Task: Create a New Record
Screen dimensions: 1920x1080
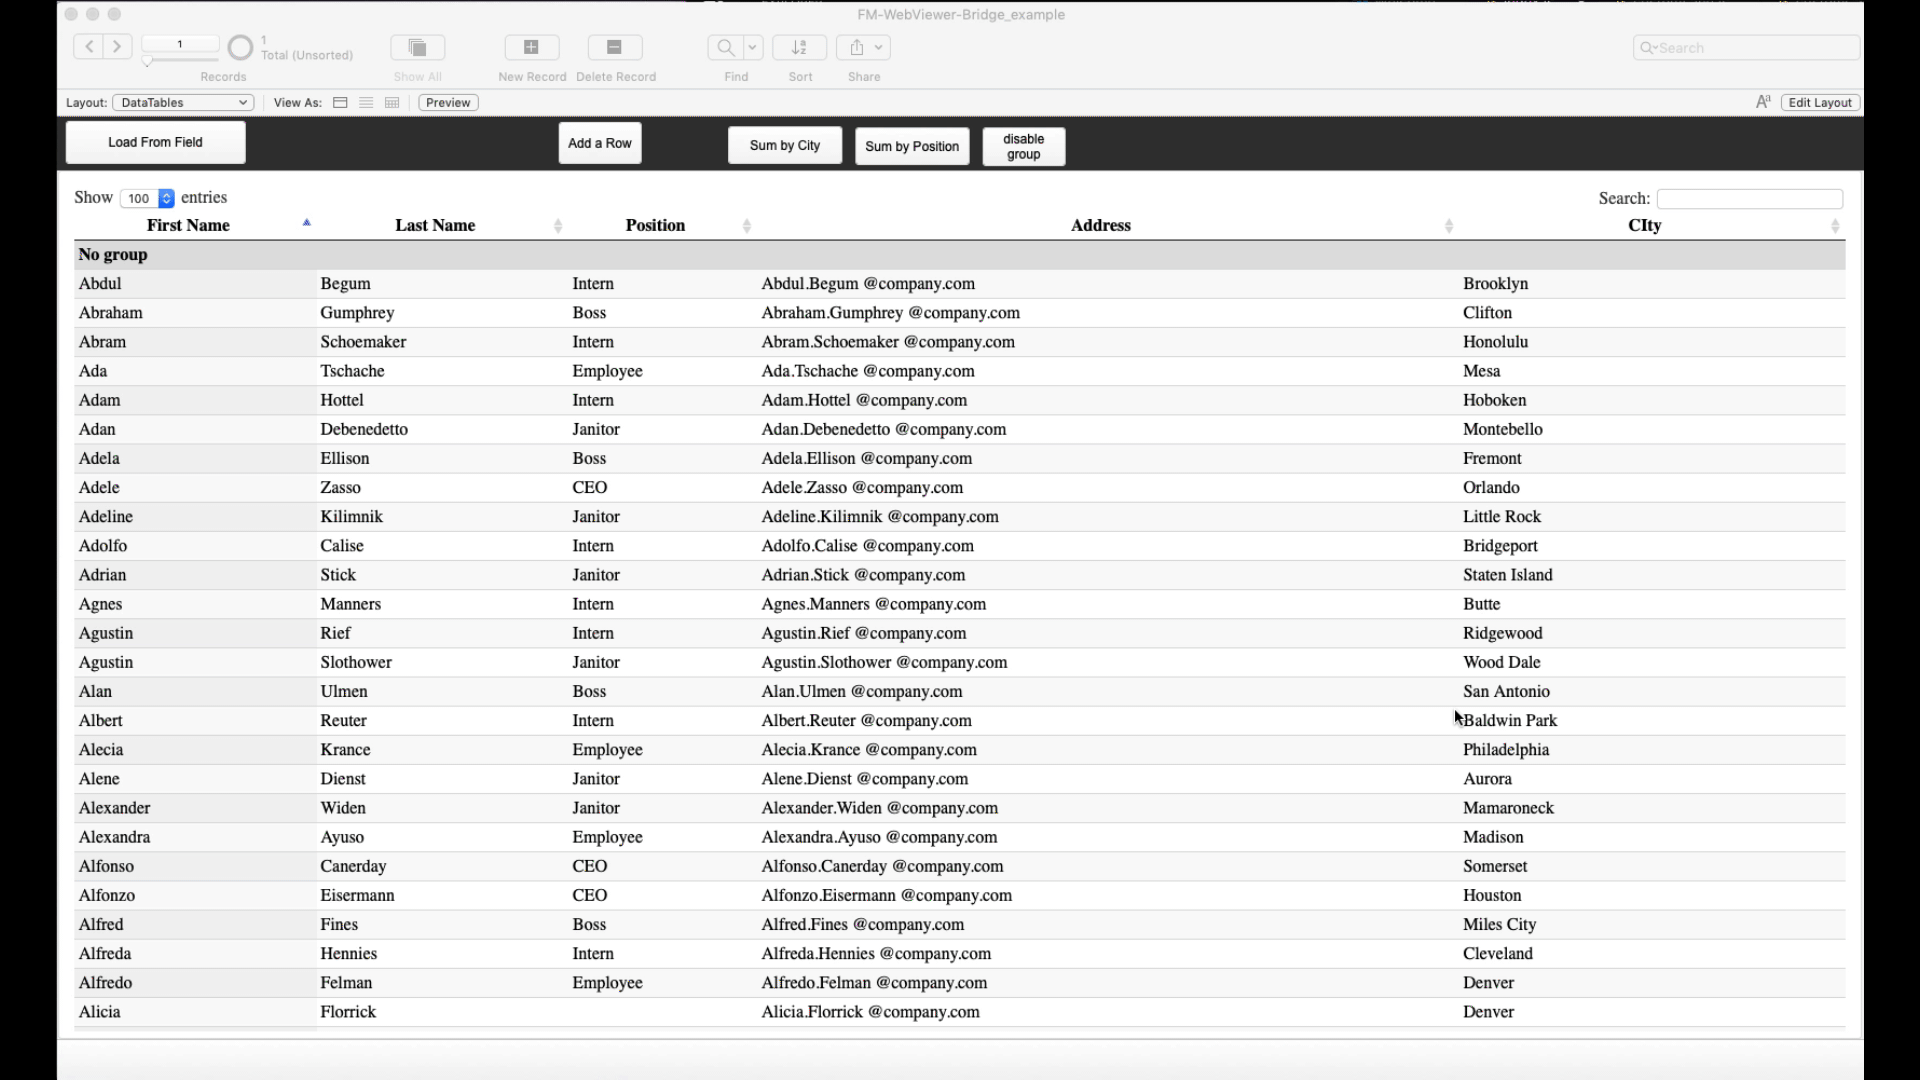Action: [532, 47]
